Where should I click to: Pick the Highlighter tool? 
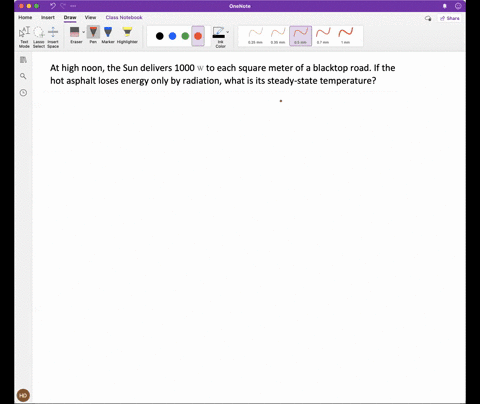[127, 35]
